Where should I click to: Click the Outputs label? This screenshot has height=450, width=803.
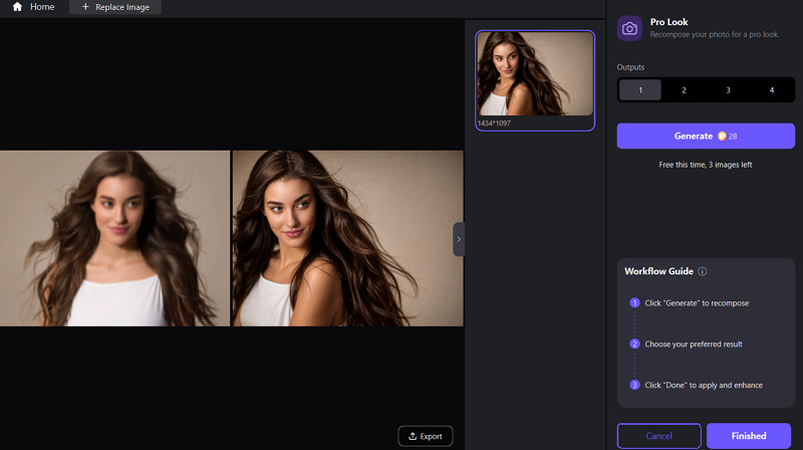pos(630,67)
